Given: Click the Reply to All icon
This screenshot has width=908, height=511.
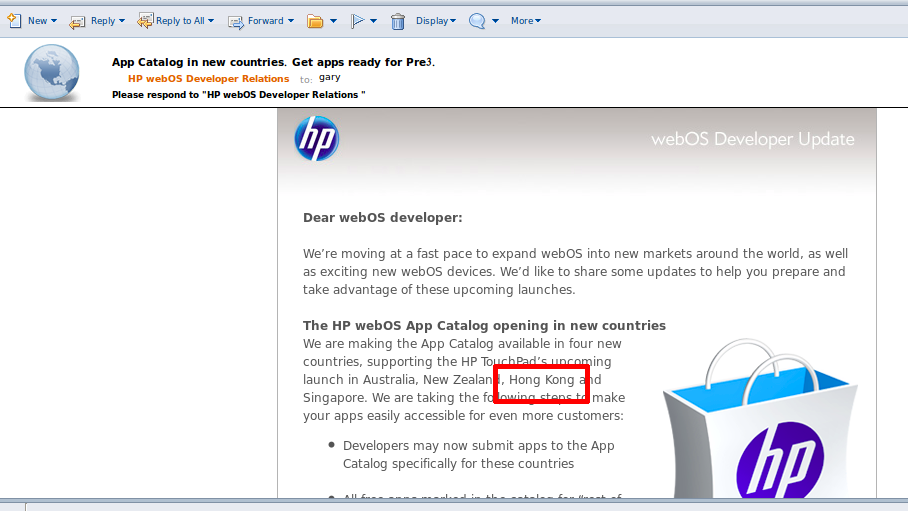Looking at the screenshot, I should (x=145, y=21).
